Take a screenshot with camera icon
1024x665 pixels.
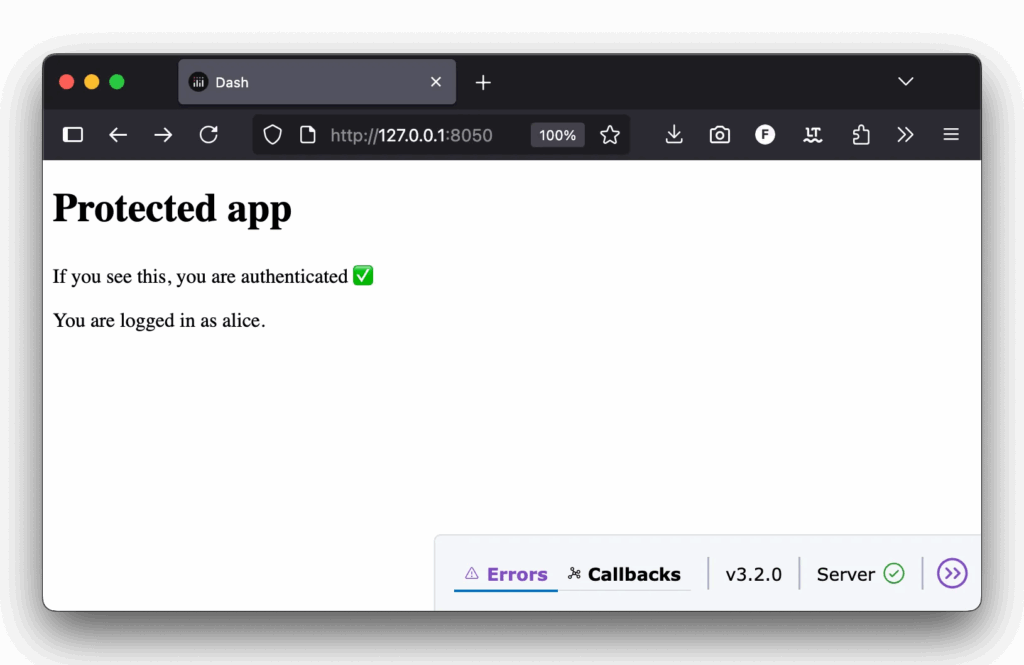[720, 135]
